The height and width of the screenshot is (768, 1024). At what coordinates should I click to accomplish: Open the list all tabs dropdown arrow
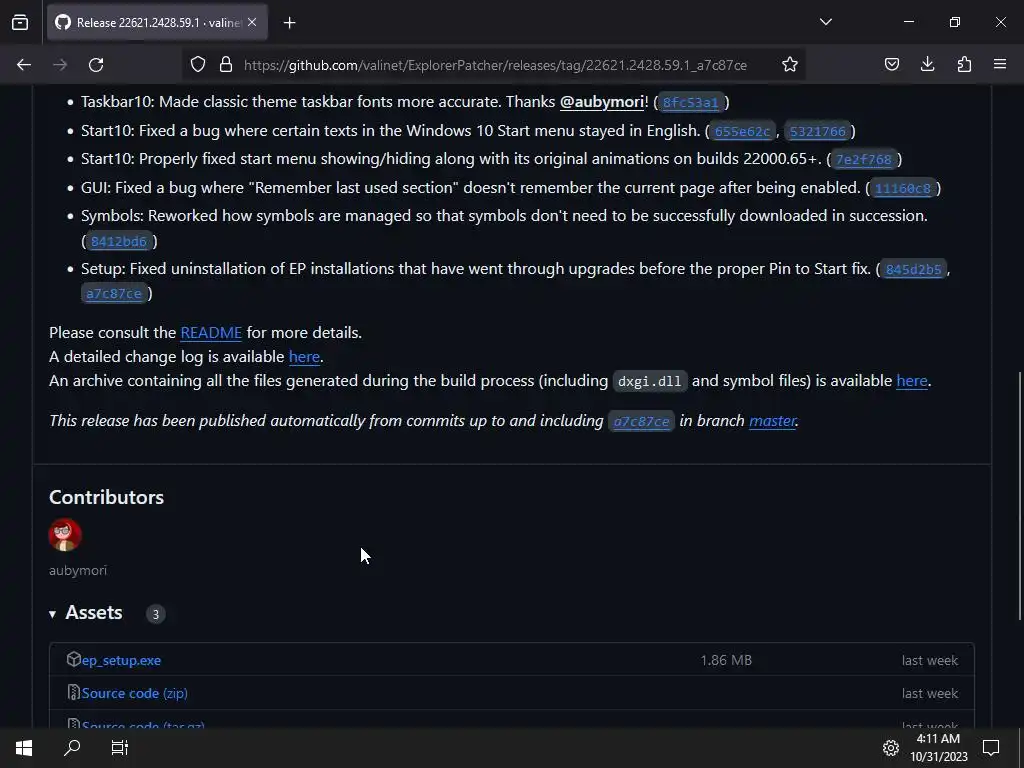825,22
